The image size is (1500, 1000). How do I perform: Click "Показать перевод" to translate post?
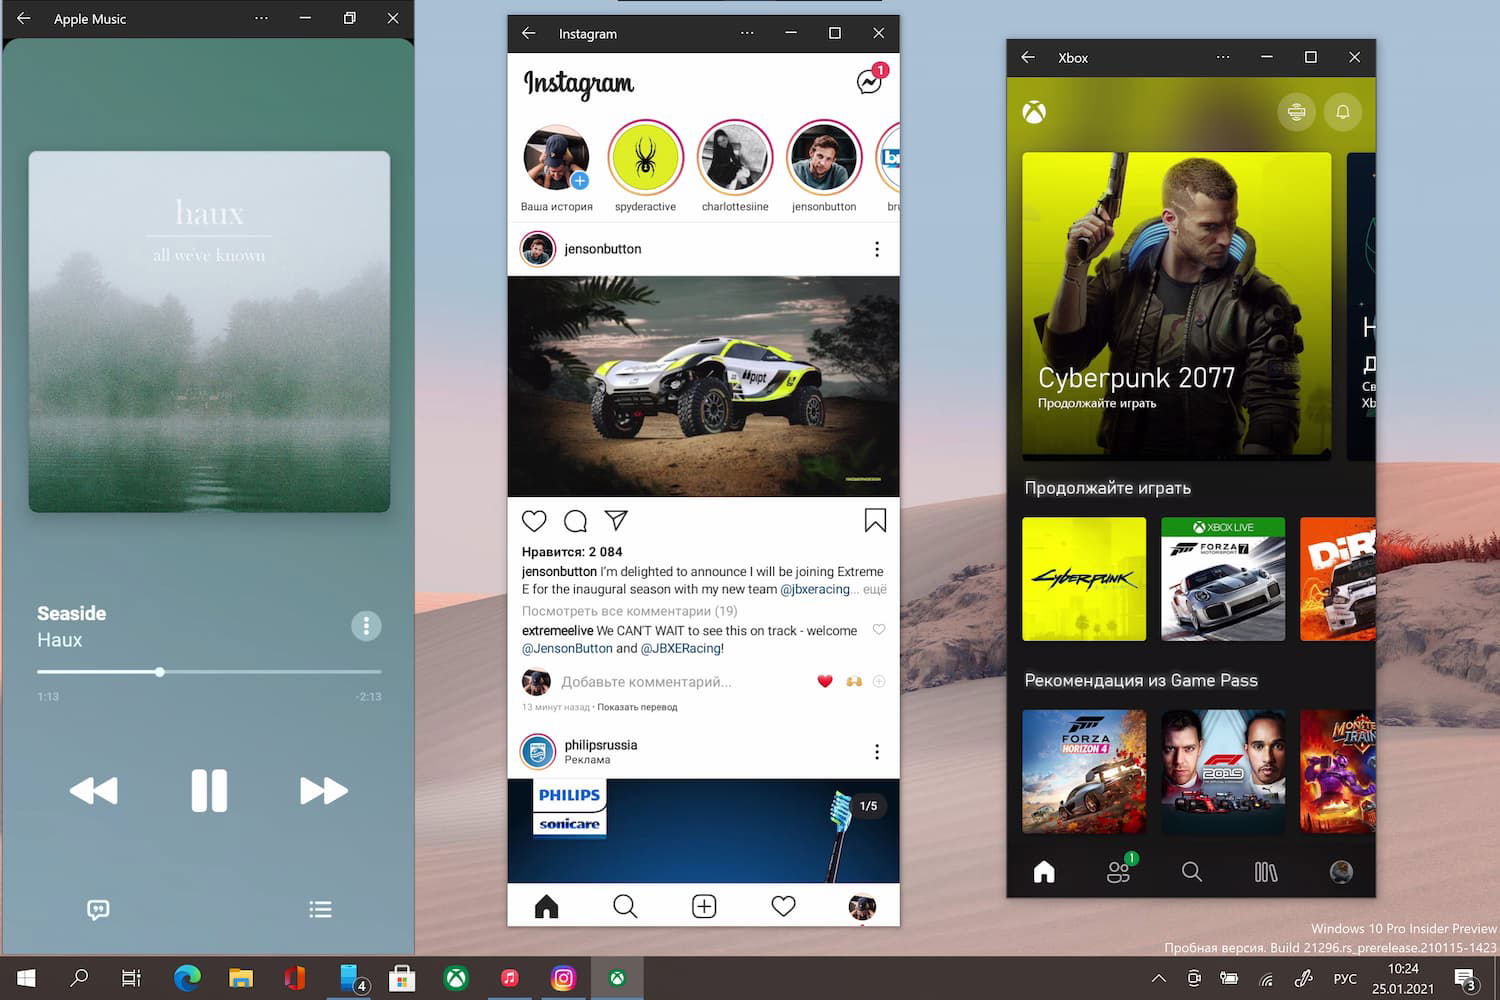click(x=637, y=707)
